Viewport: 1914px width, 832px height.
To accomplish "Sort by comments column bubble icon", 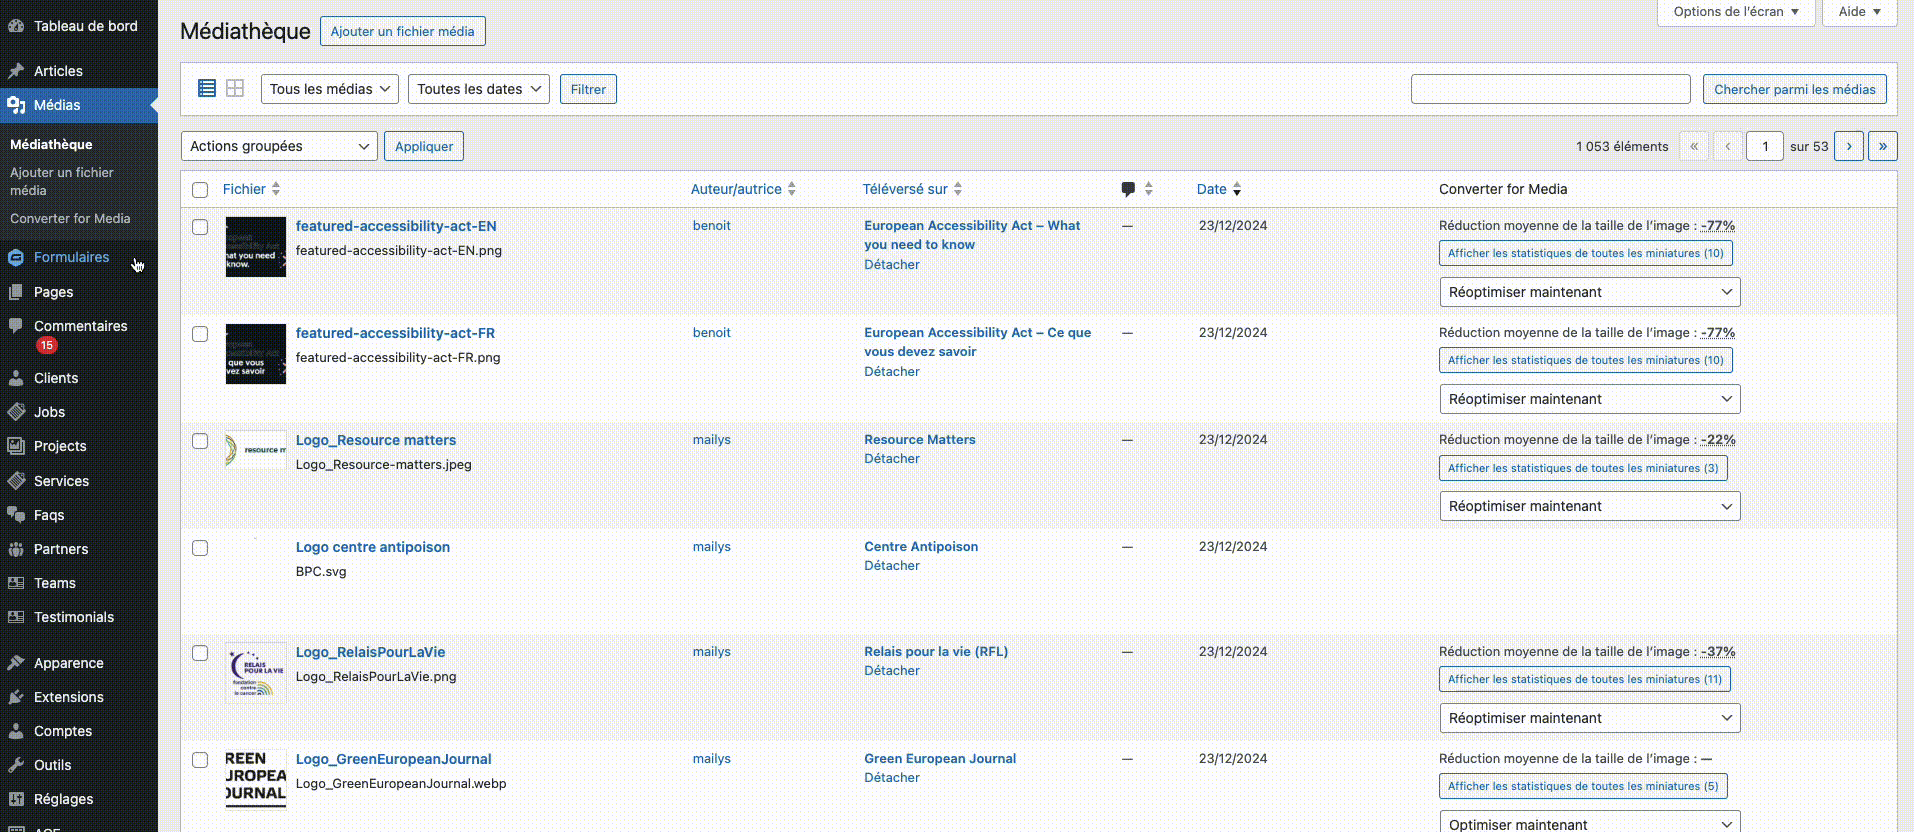I will pyautogui.click(x=1128, y=189).
